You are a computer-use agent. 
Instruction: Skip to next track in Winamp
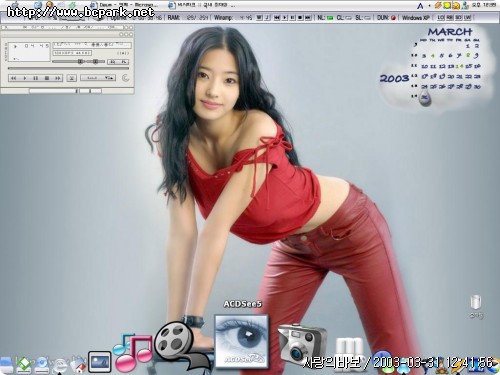[58, 78]
